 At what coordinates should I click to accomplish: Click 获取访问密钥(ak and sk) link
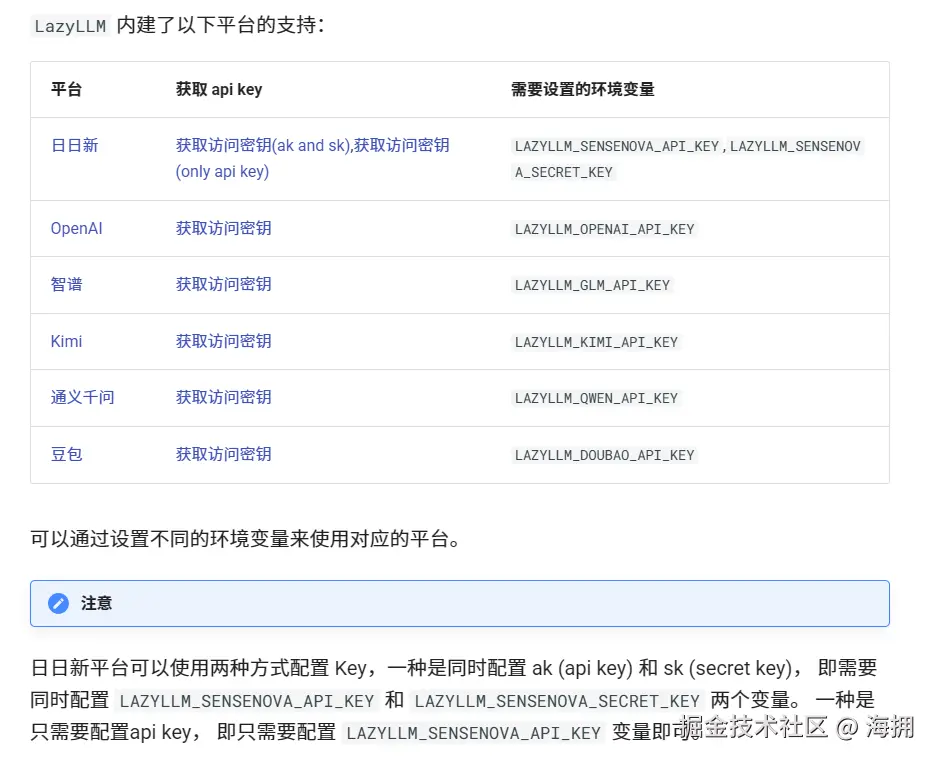264,146
